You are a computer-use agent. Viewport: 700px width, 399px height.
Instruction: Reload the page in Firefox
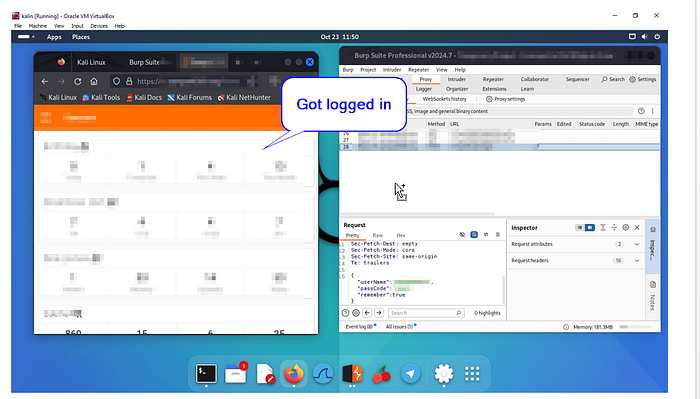pyautogui.click(x=78, y=81)
